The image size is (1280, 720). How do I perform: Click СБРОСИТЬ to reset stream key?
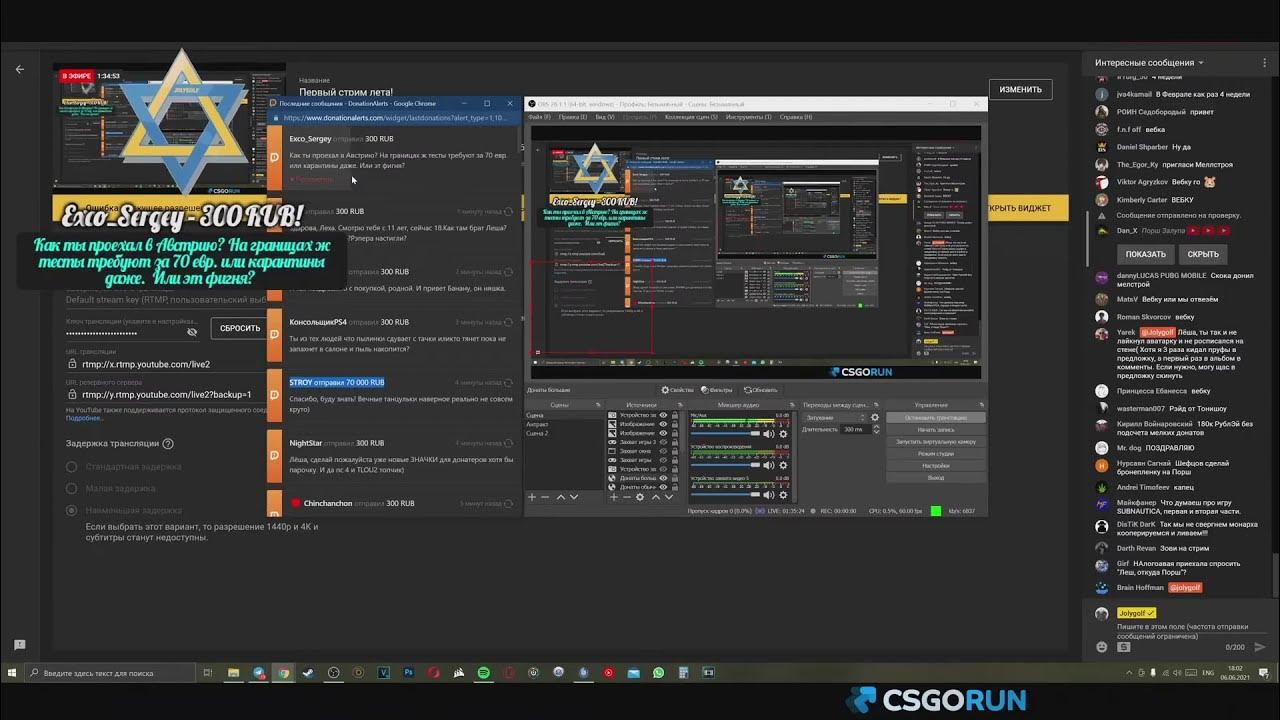pyautogui.click(x=239, y=328)
